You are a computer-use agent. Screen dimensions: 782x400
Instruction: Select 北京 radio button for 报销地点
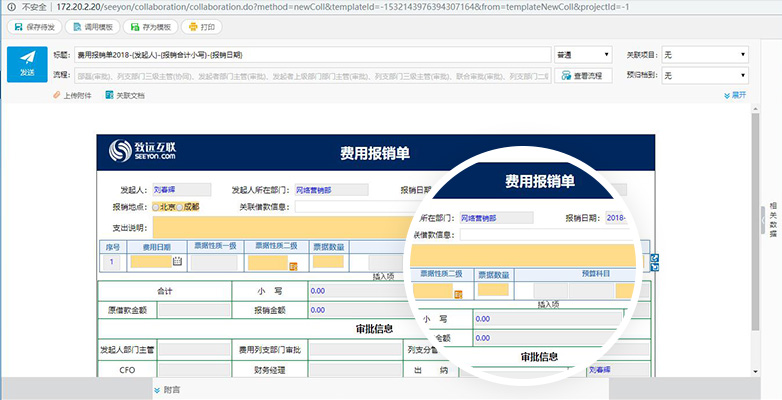[155, 207]
